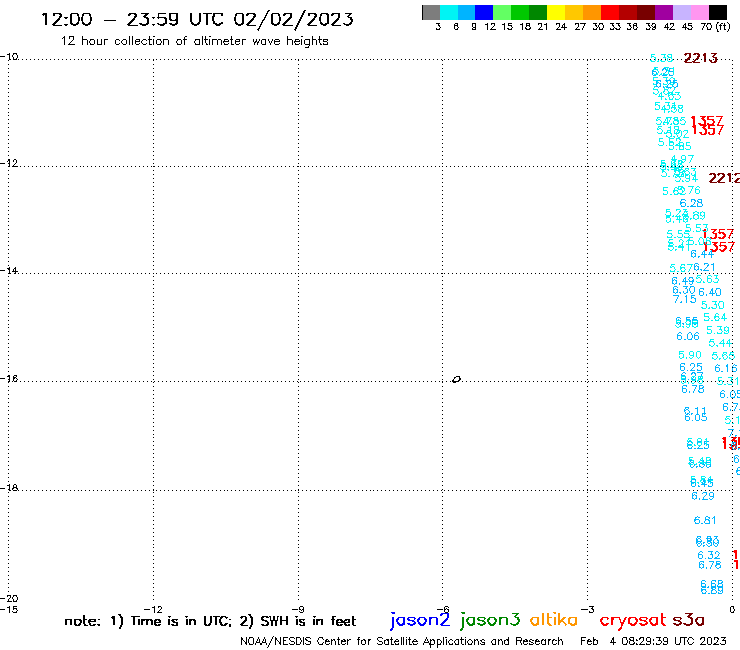
Task: Click the '-3' longitude axis label
Action: 587,609
